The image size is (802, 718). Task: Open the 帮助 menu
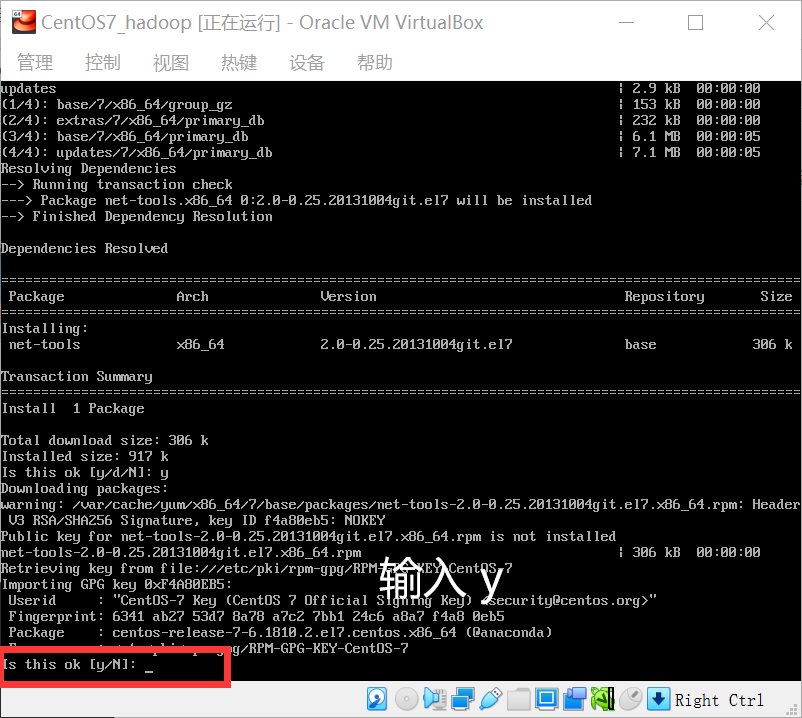tap(375, 63)
